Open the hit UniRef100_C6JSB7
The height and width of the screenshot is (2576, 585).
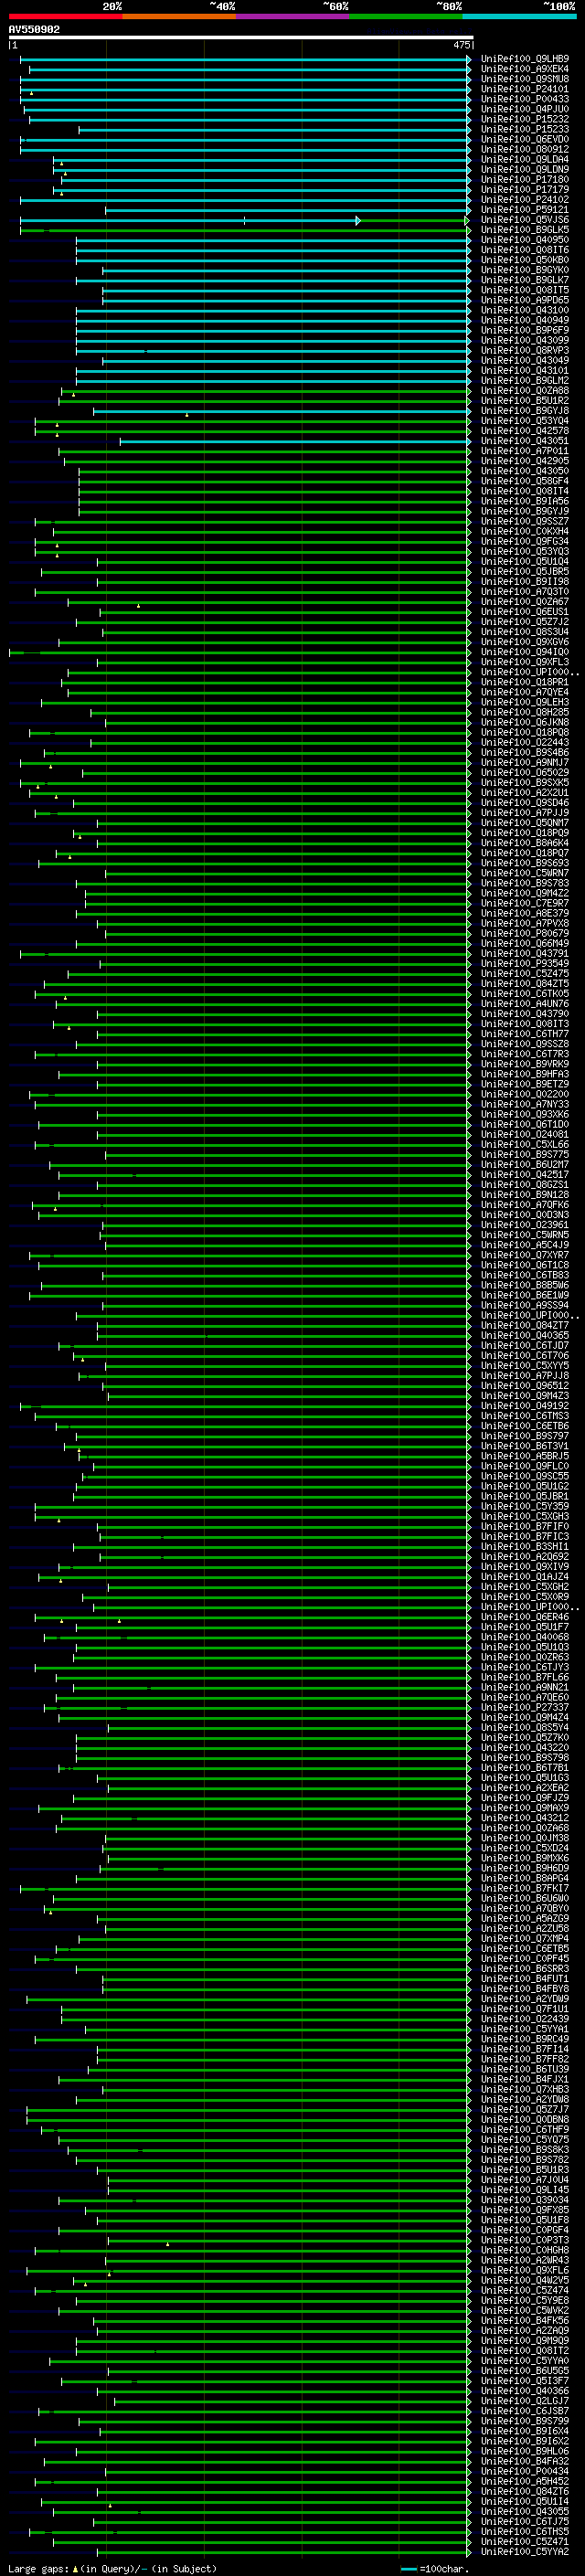(524, 2411)
